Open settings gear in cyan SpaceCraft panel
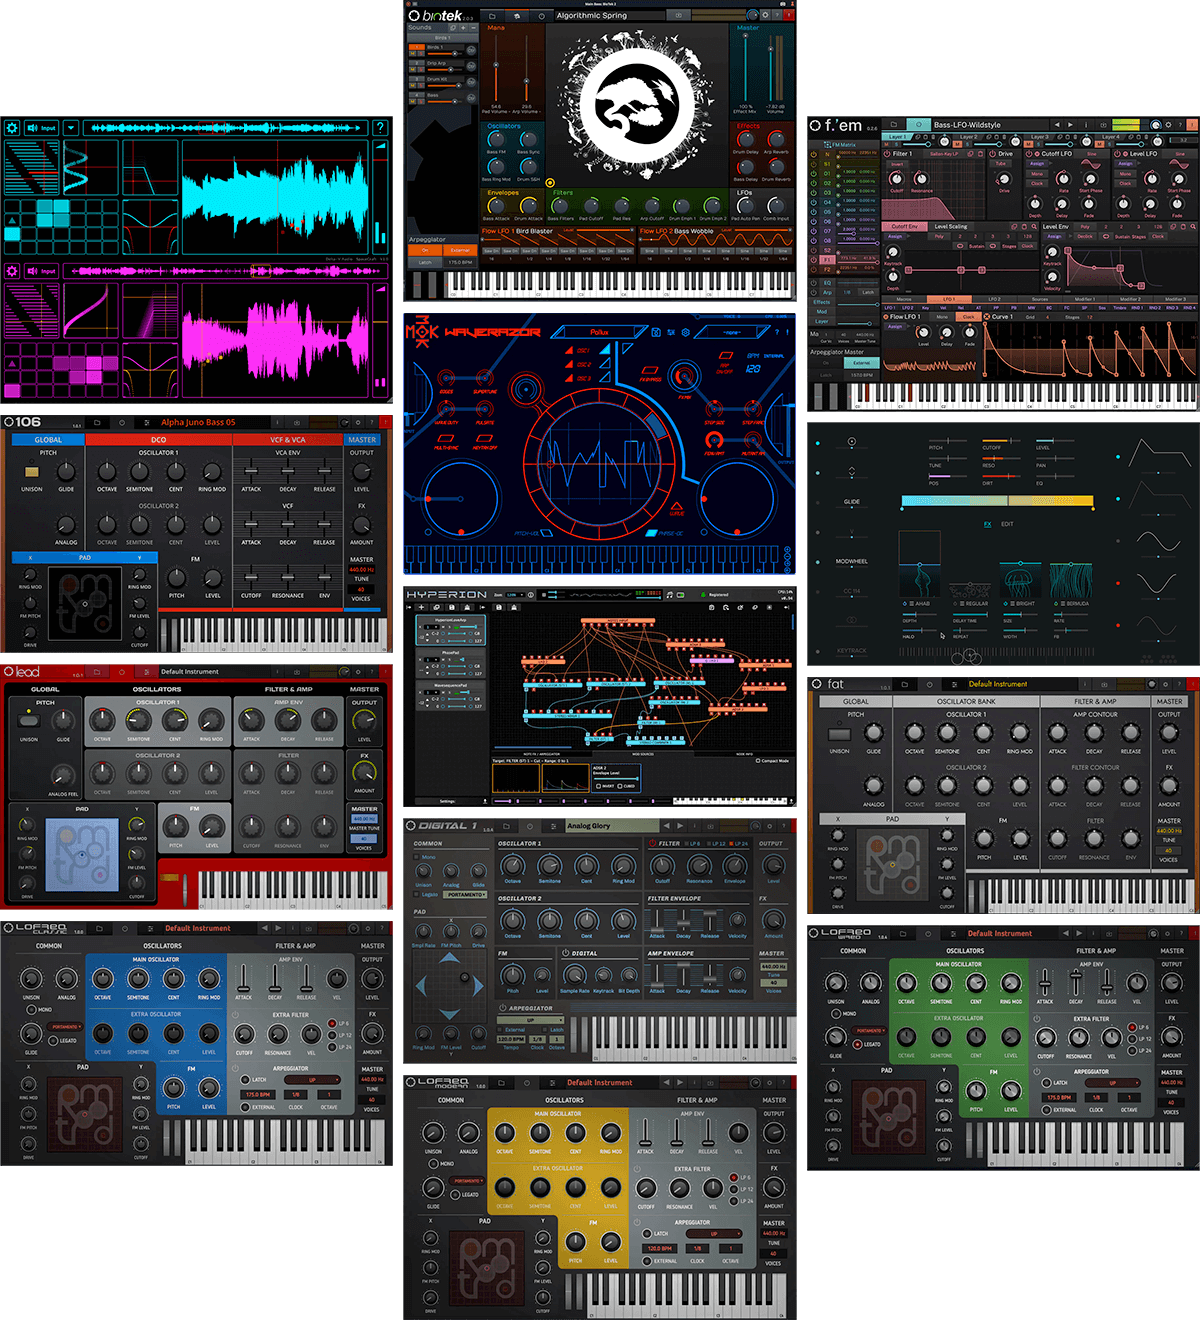Viewport: 1200px width, 1320px height. (12, 128)
